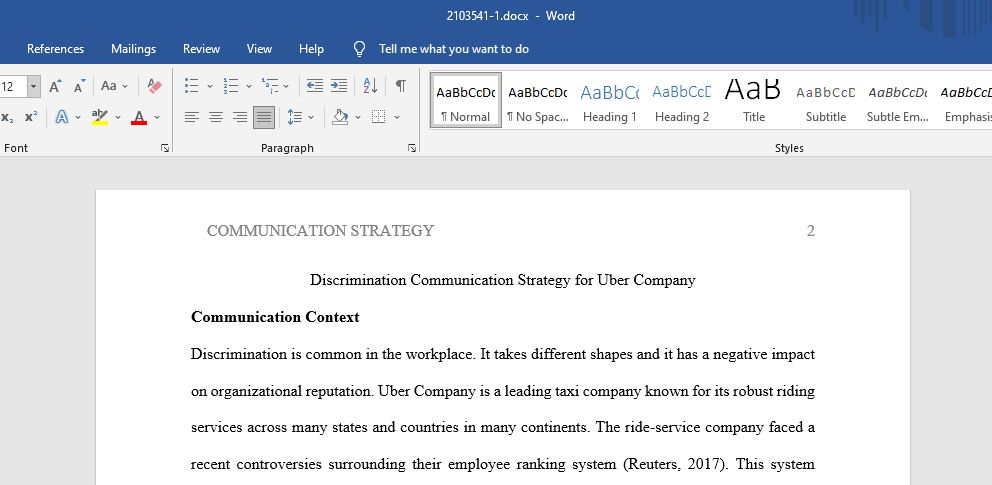The image size is (992, 485).
Task: Apply numbered list
Action: (231, 86)
